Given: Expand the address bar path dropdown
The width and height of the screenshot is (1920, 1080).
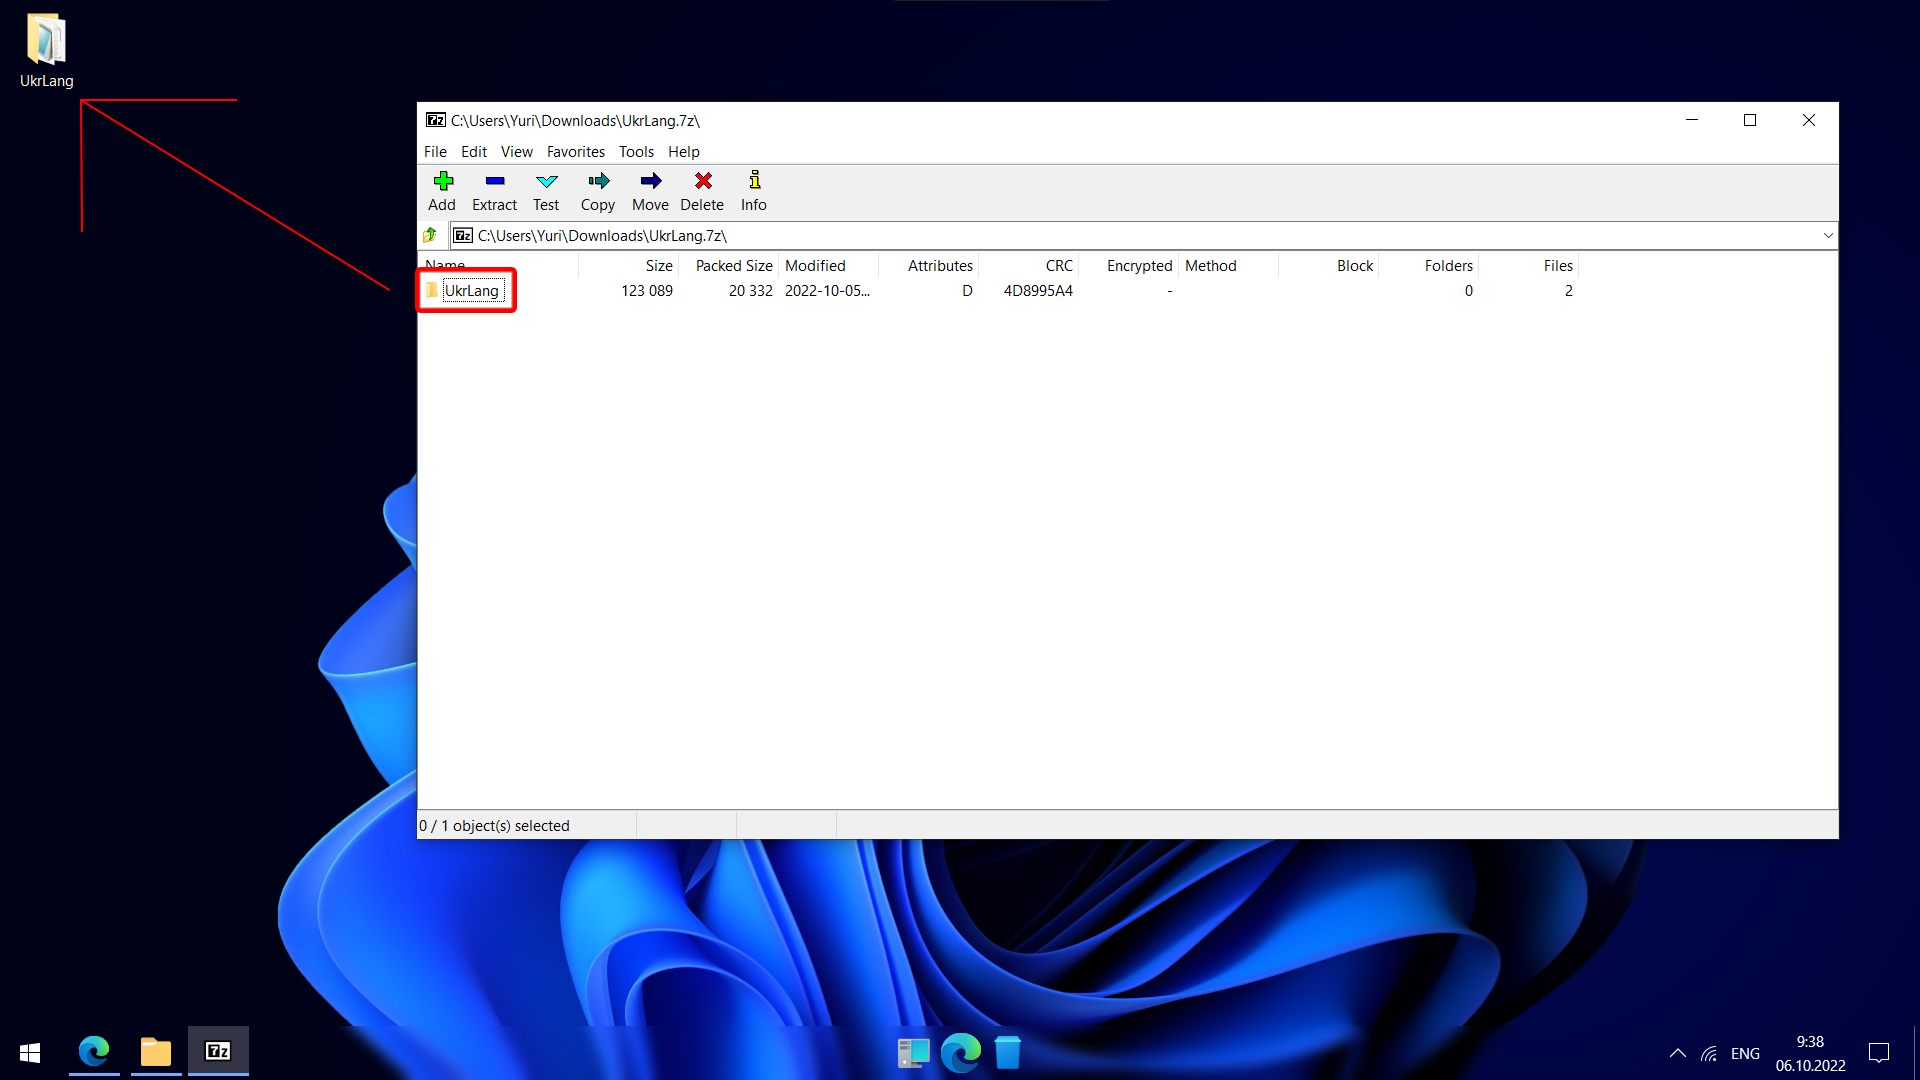Looking at the screenshot, I should (1827, 236).
